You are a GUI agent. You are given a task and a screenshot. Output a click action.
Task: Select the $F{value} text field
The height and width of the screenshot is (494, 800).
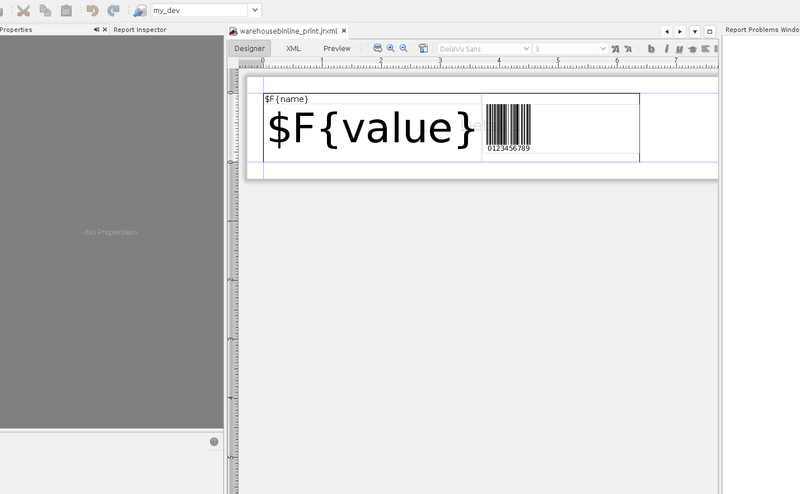pos(371,129)
